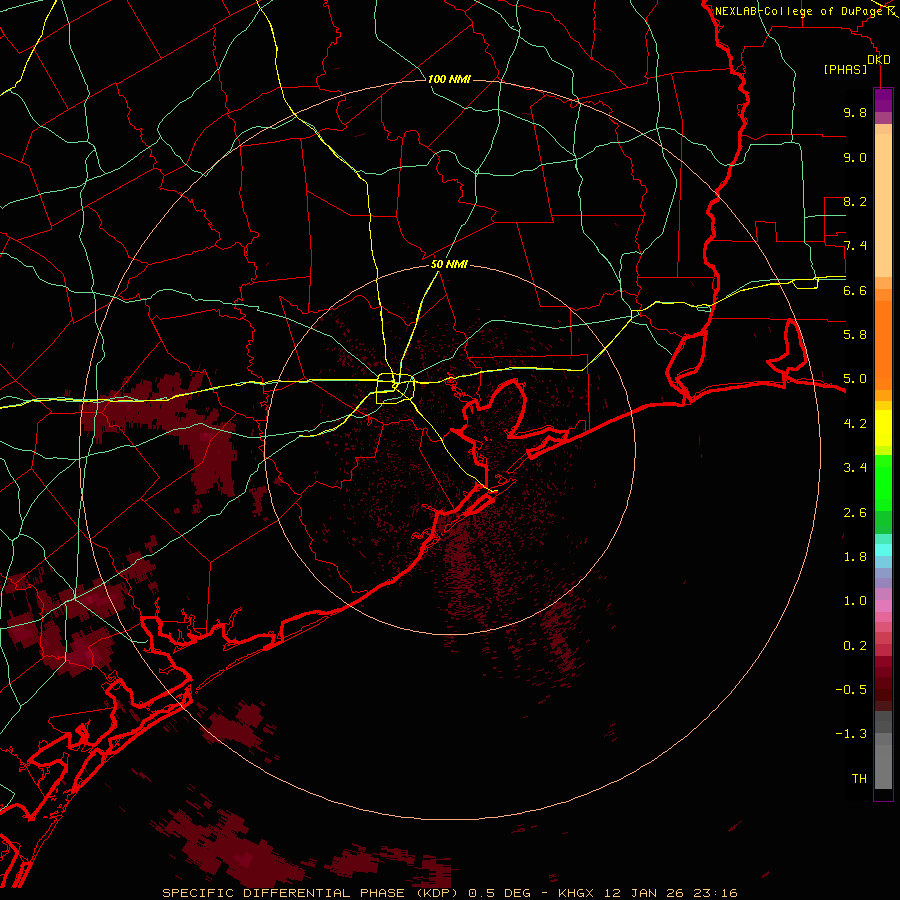The image size is (900, 900).
Task: Select the pink segment of the color bar
Action: (883, 606)
